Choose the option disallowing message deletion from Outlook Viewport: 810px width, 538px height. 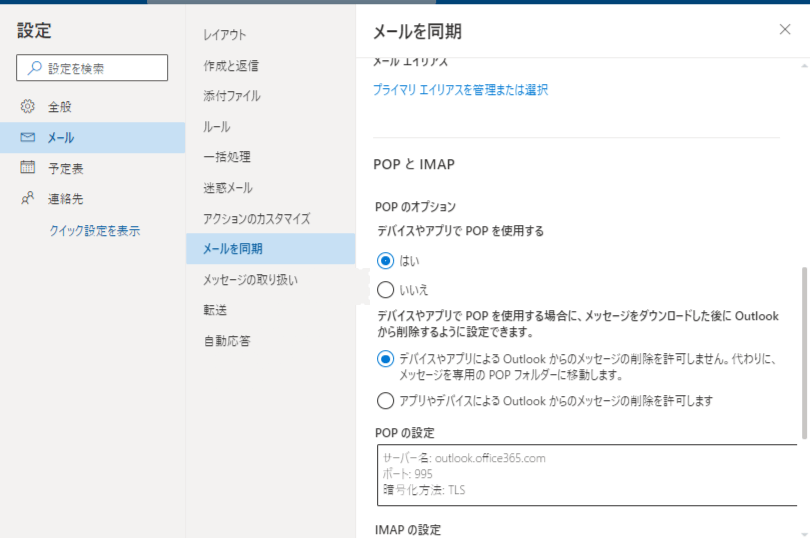[386, 359]
